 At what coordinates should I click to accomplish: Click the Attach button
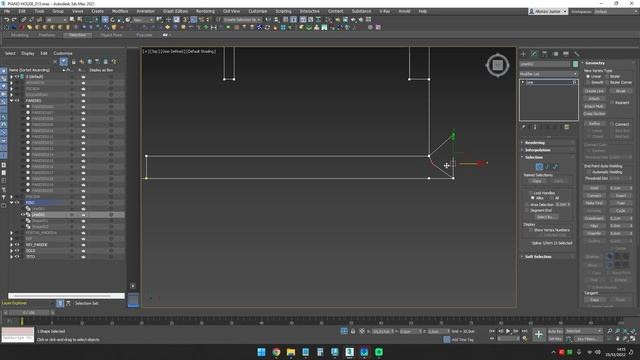pos(594,99)
